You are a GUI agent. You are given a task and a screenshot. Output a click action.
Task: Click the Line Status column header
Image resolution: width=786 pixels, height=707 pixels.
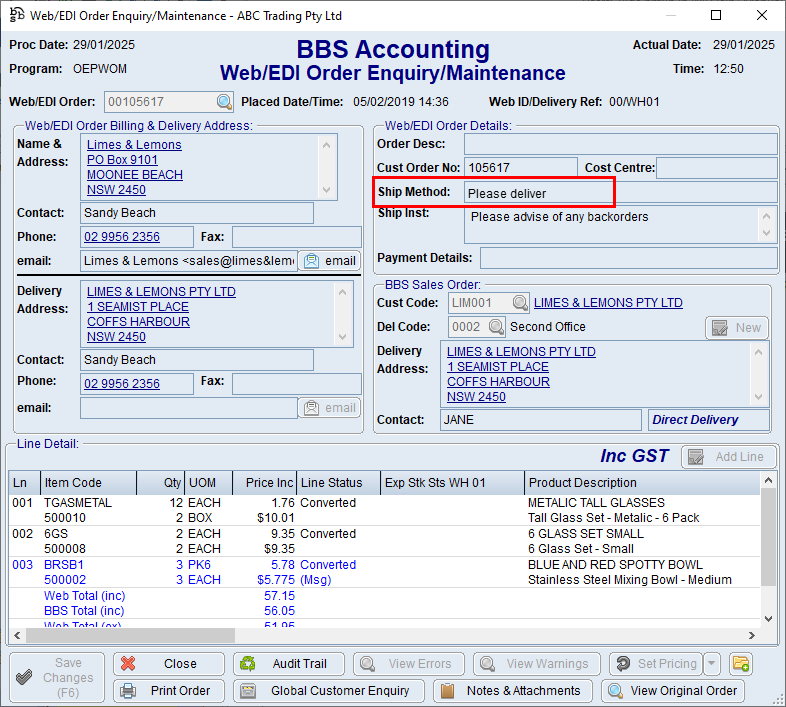337,483
